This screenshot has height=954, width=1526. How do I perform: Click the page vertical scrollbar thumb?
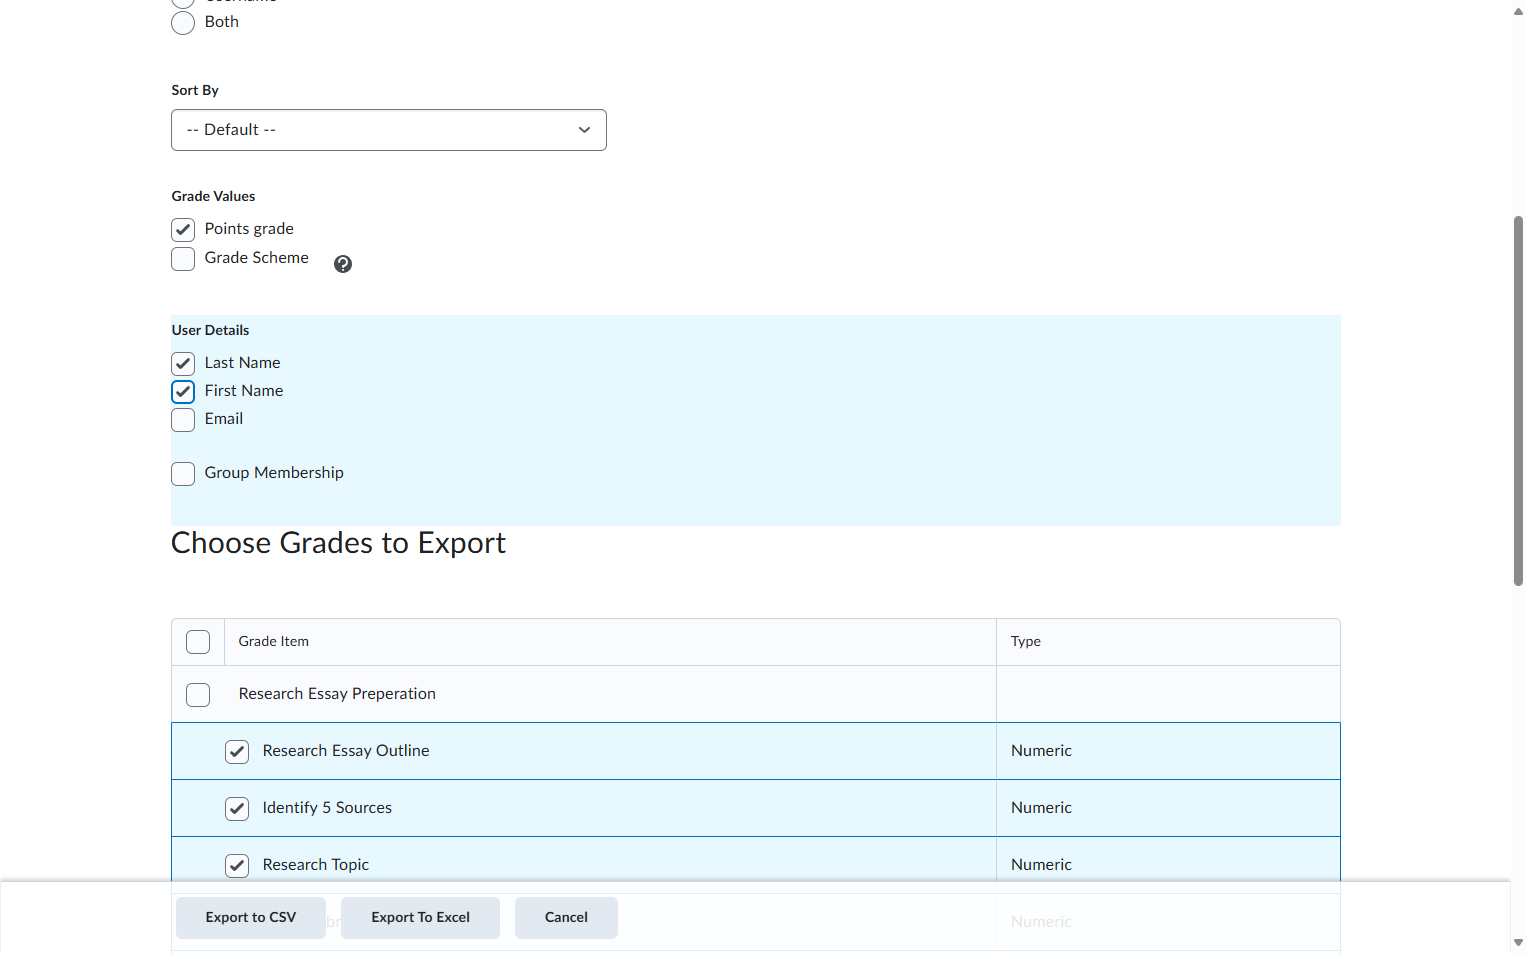click(1518, 400)
